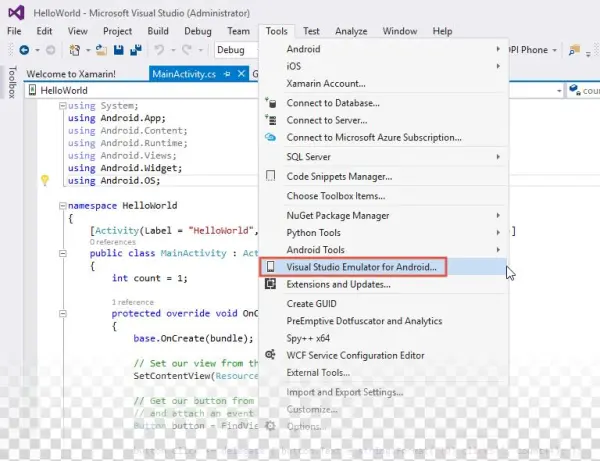Viewport: 600px width, 461px height.
Task: Click the Find in Files toolbar icon
Action: coord(574,50)
